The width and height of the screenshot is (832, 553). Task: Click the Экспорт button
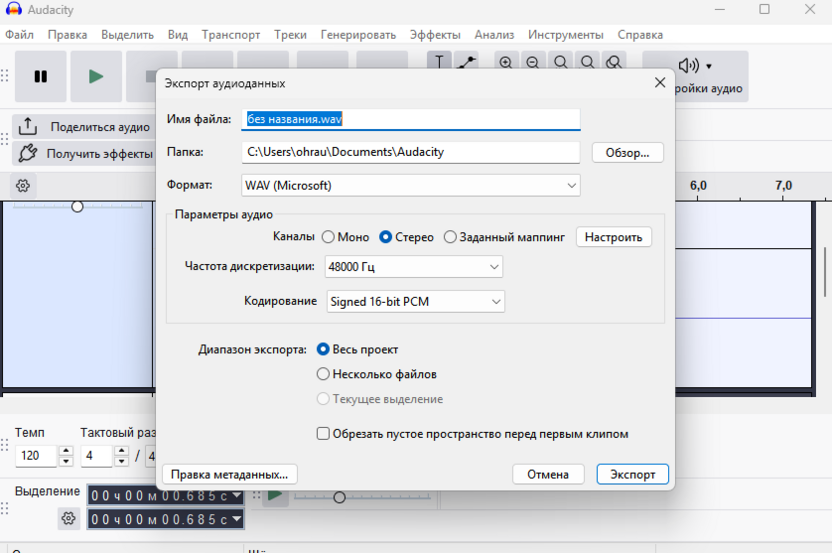(632, 474)
